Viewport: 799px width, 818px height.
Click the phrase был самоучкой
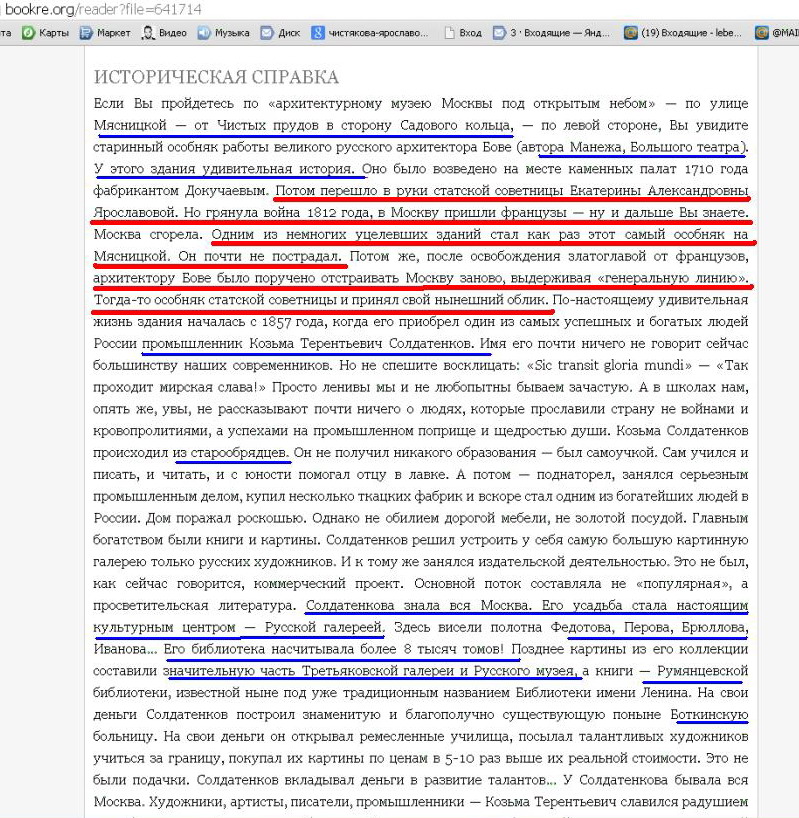[604, 453]
